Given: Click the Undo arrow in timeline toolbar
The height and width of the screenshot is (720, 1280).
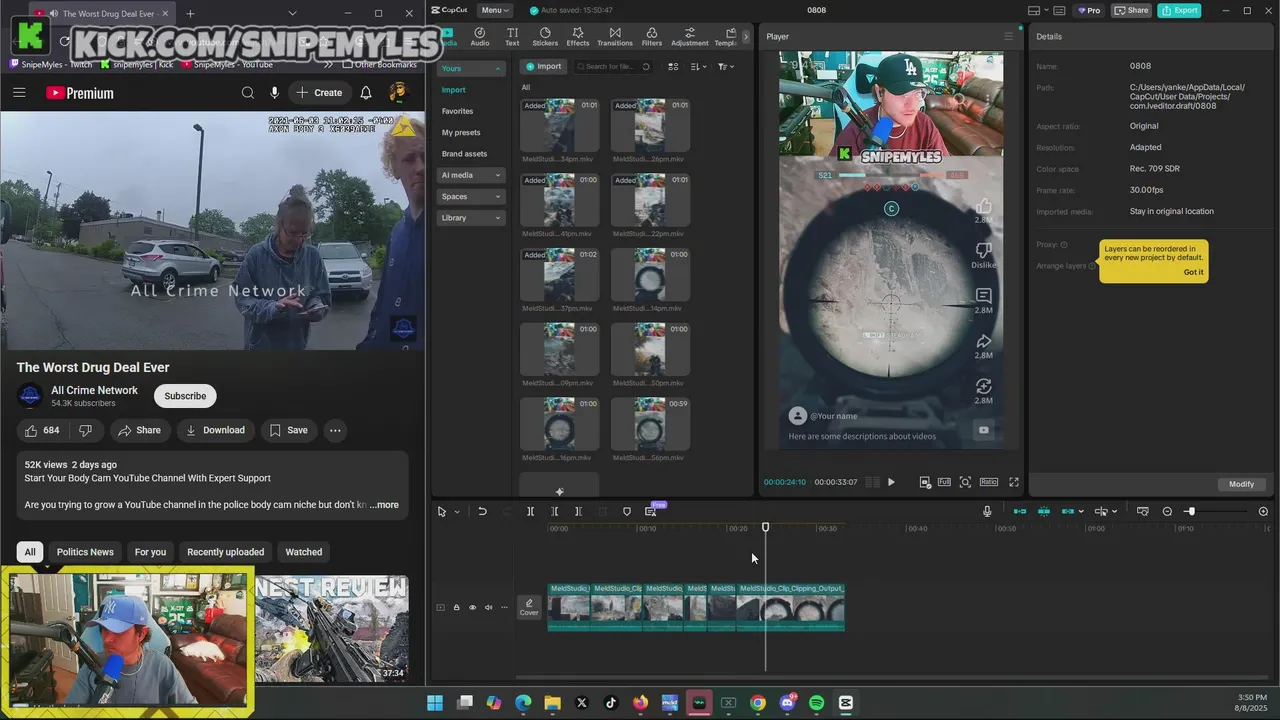Looking at the screenshot, I should [482, 511].
